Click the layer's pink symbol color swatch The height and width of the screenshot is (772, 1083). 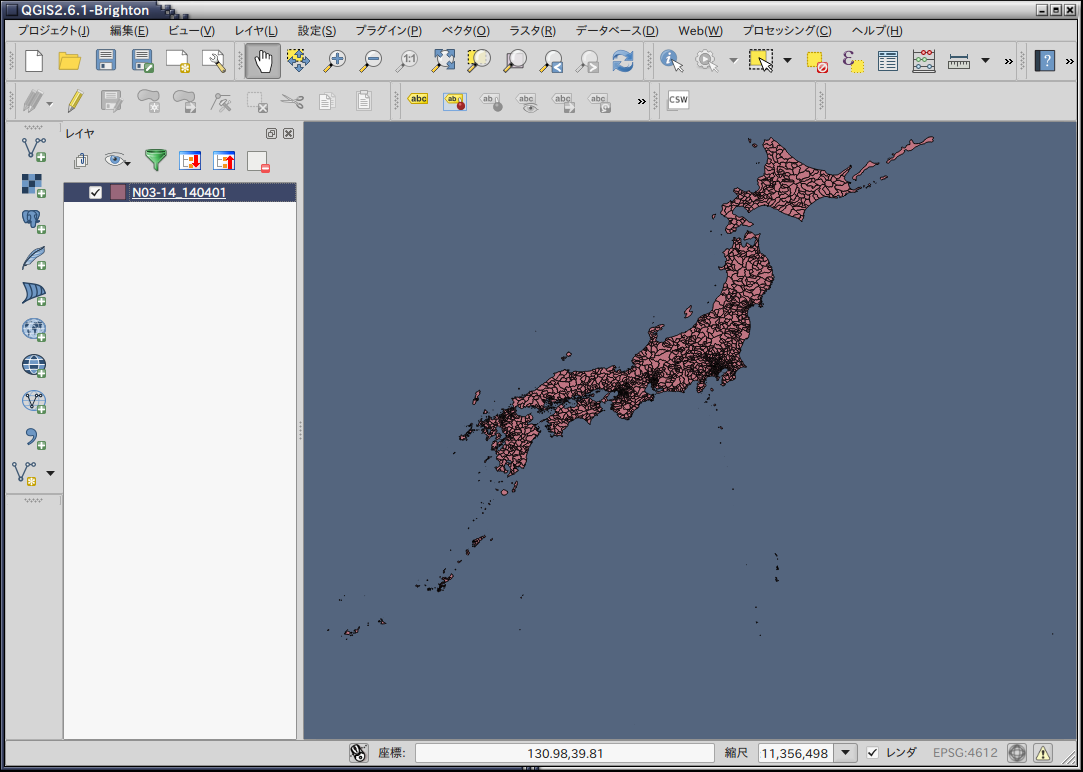pyautogui.click(x=118, y=192)
